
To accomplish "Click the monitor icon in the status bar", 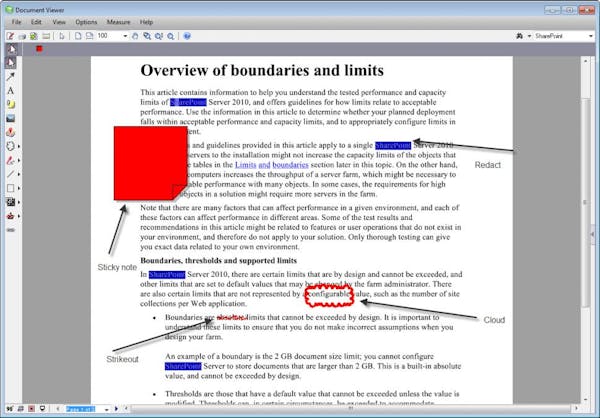I will point(42,409).
